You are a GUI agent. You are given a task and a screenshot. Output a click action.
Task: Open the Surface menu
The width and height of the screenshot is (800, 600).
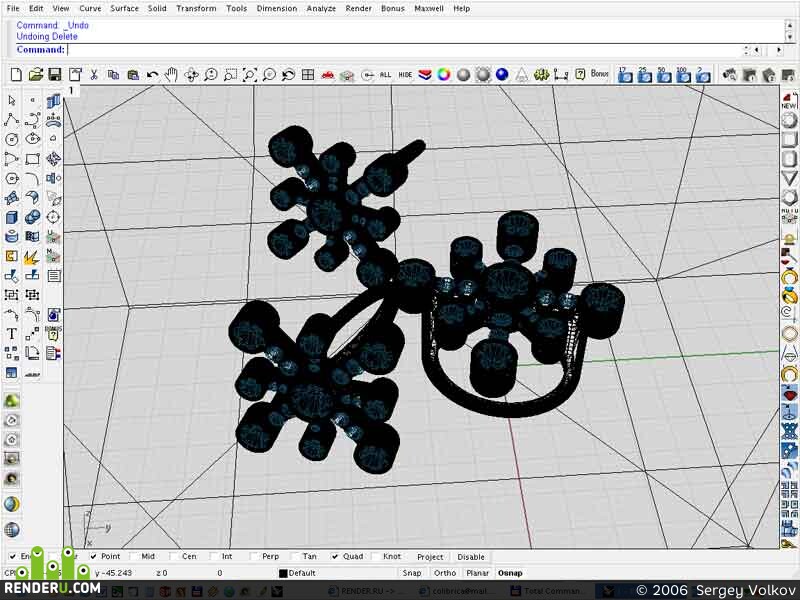point(124,9)
